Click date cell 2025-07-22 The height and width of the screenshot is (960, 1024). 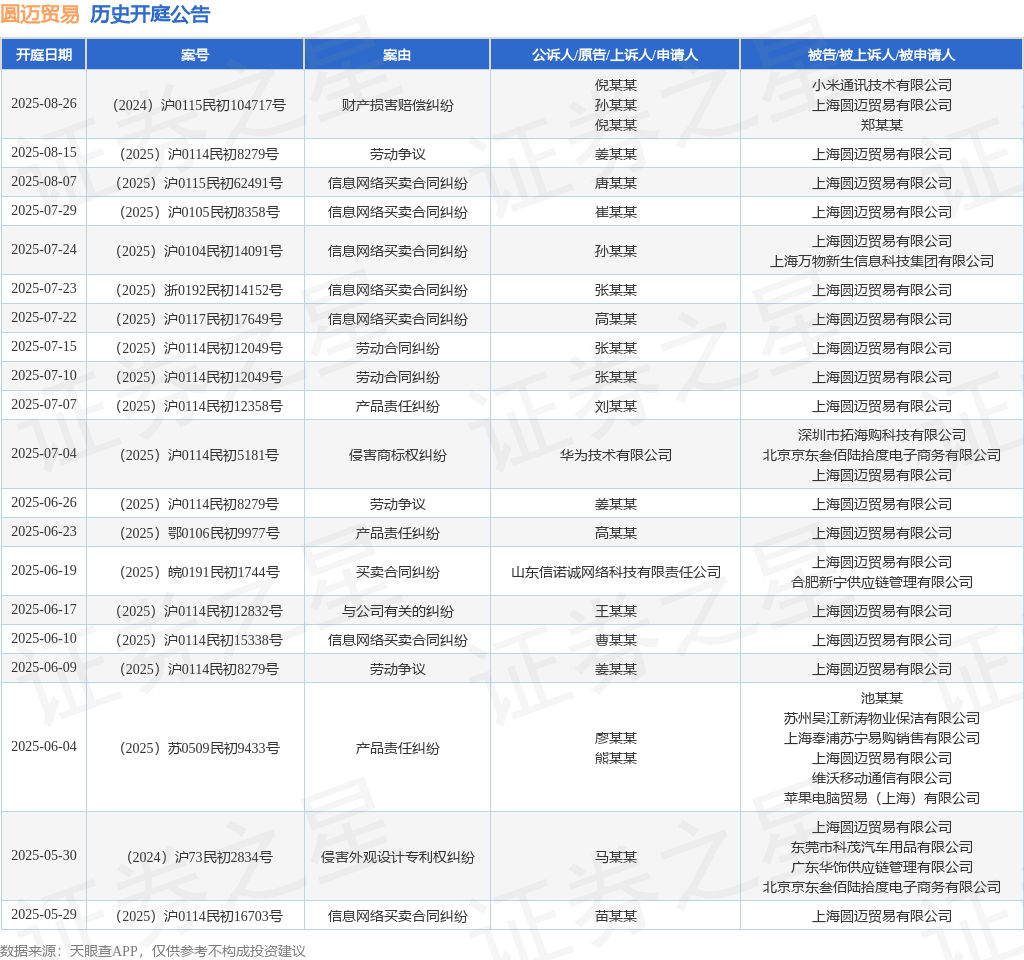click(x=44, y=318)
